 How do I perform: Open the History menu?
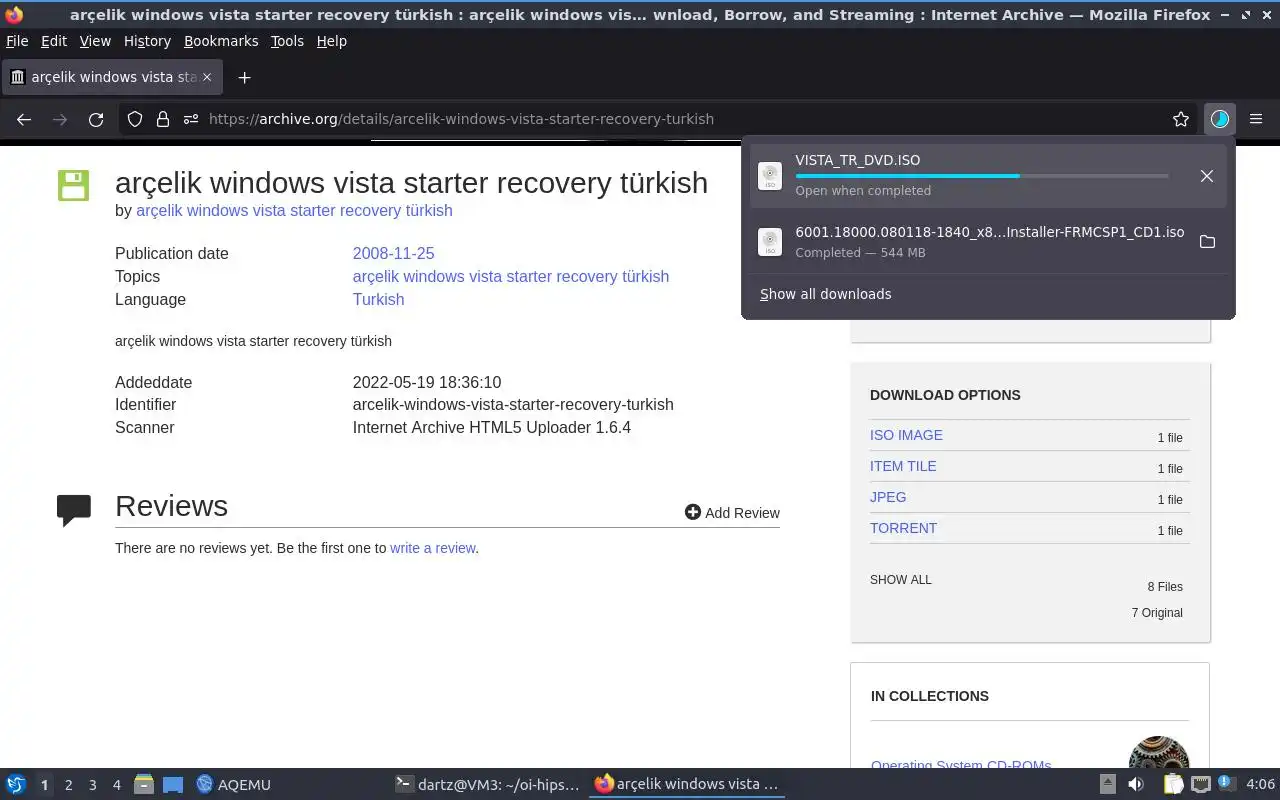147,41
